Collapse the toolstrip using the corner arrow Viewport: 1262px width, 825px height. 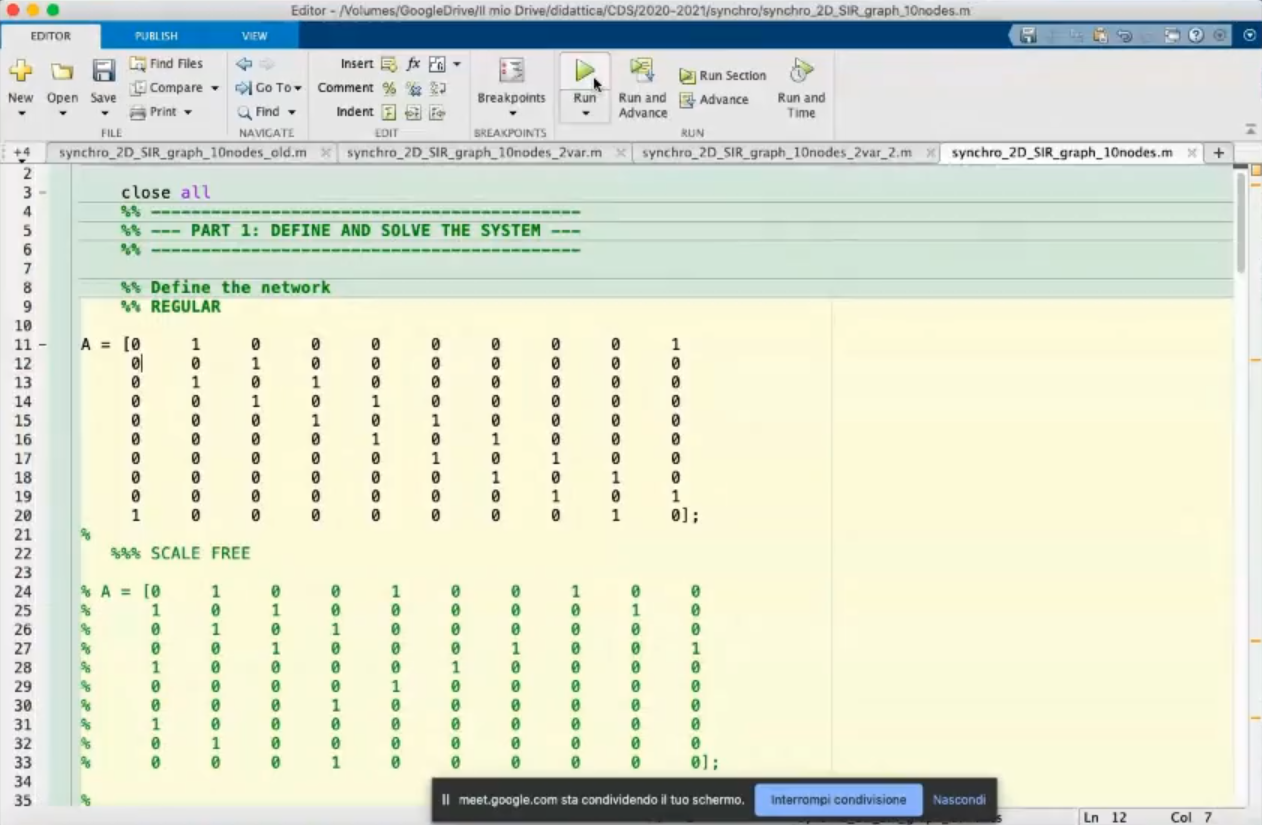(x=1250, y=129)
